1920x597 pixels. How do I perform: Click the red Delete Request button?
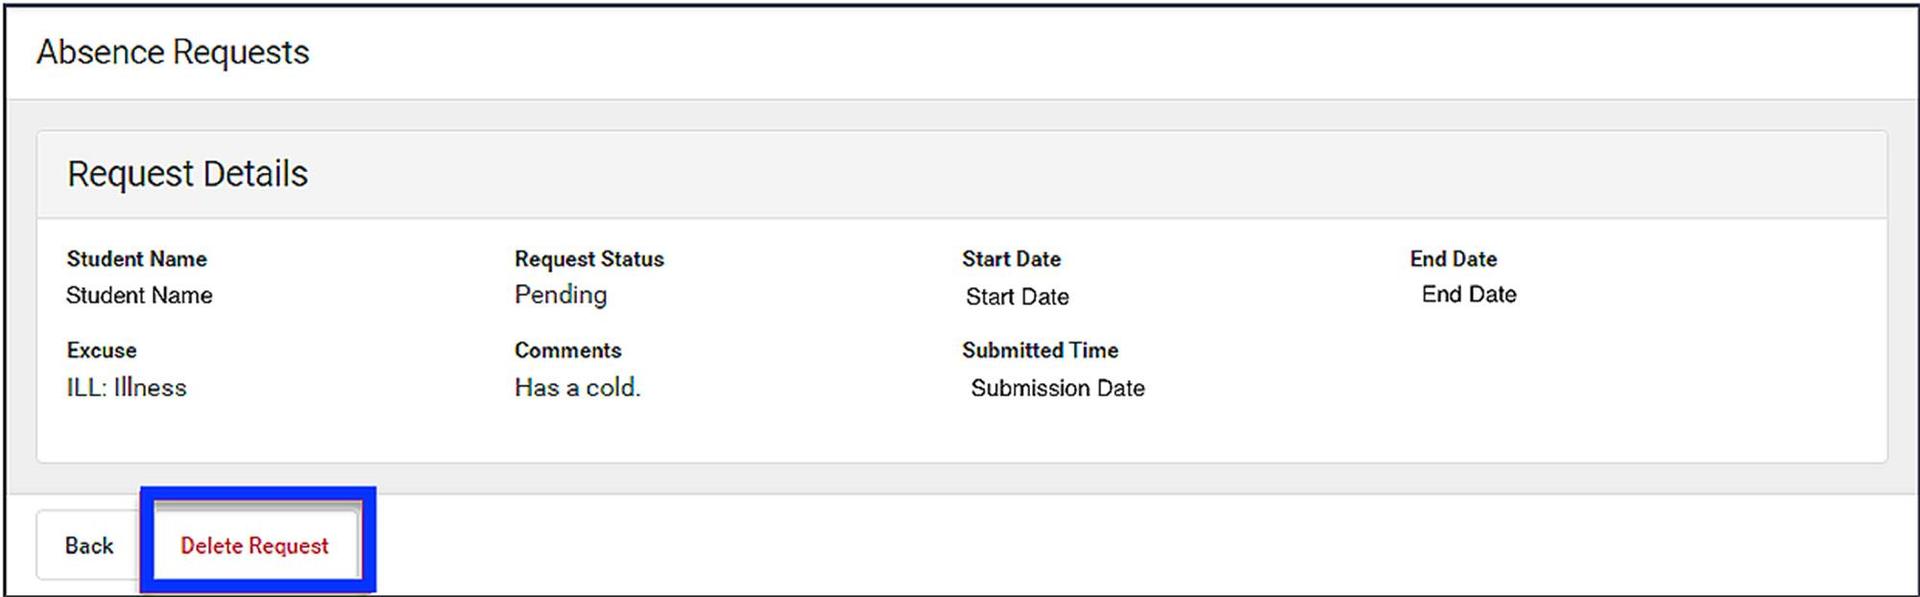[x=254, y=545]
